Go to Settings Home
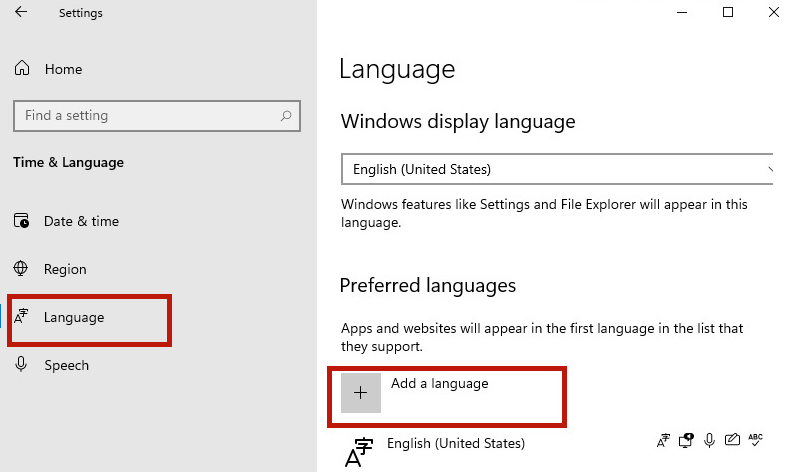The width and height of the screenshot is (789, 472). 63,69
